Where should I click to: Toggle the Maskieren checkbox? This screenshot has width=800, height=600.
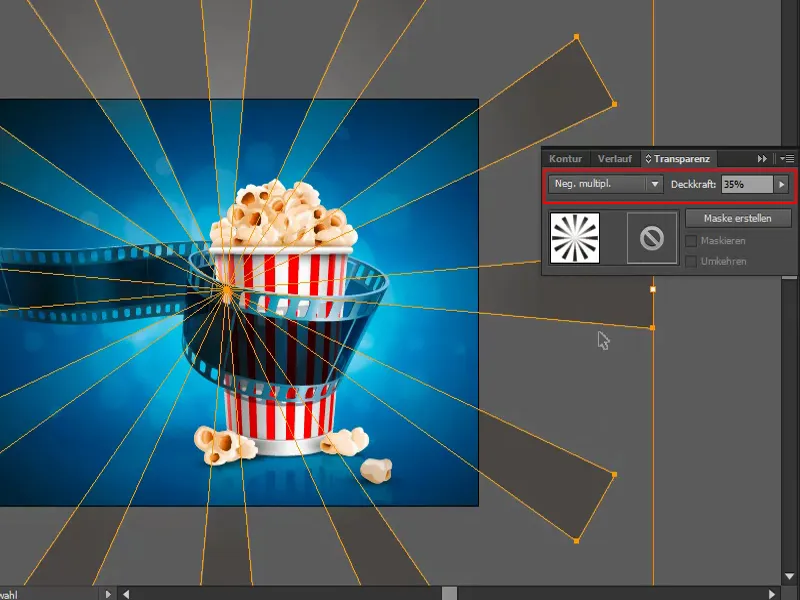point(691,241)
